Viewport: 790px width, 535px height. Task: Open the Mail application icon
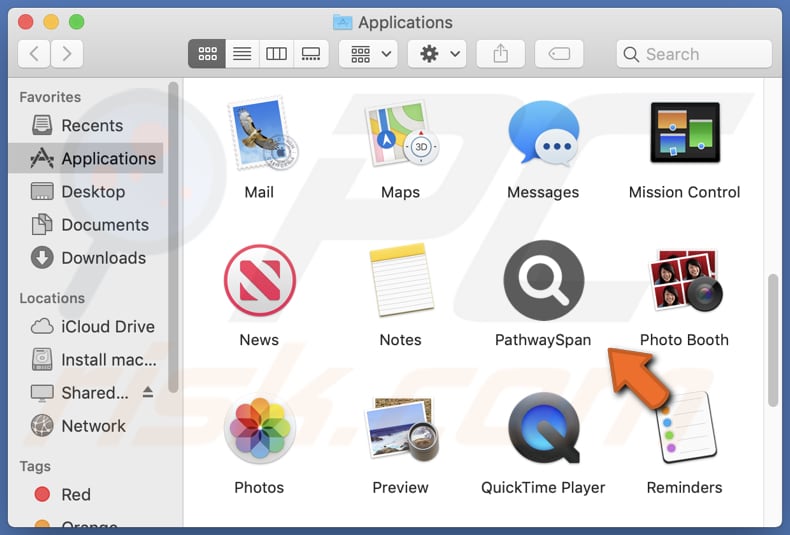click(262, 133)
